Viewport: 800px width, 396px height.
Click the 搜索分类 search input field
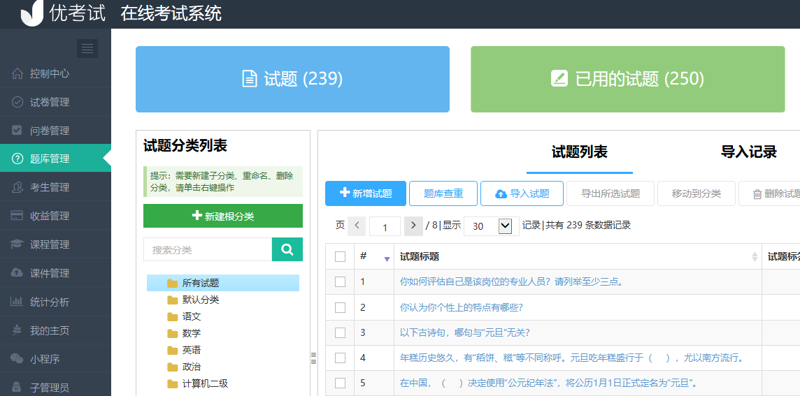tap(208, 250)
